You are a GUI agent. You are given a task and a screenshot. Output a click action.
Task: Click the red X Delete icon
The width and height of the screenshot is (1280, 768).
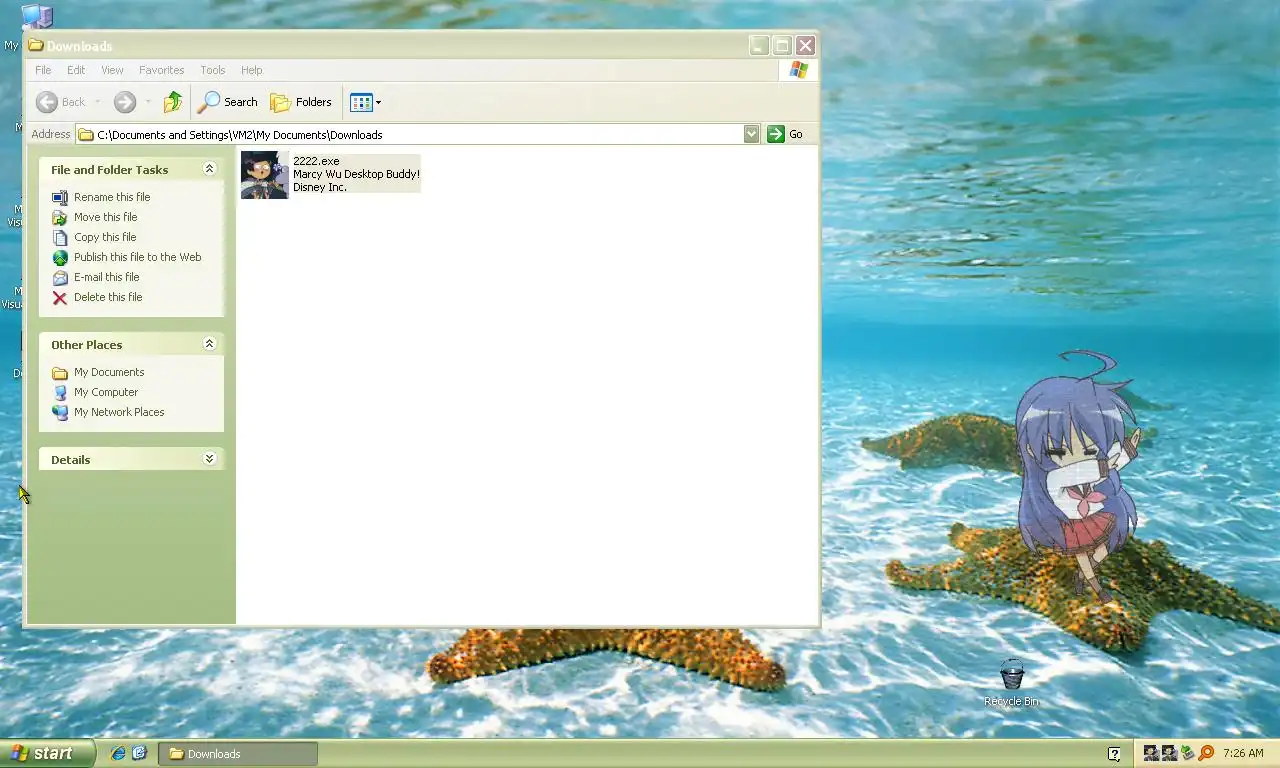tap(60, 297)
